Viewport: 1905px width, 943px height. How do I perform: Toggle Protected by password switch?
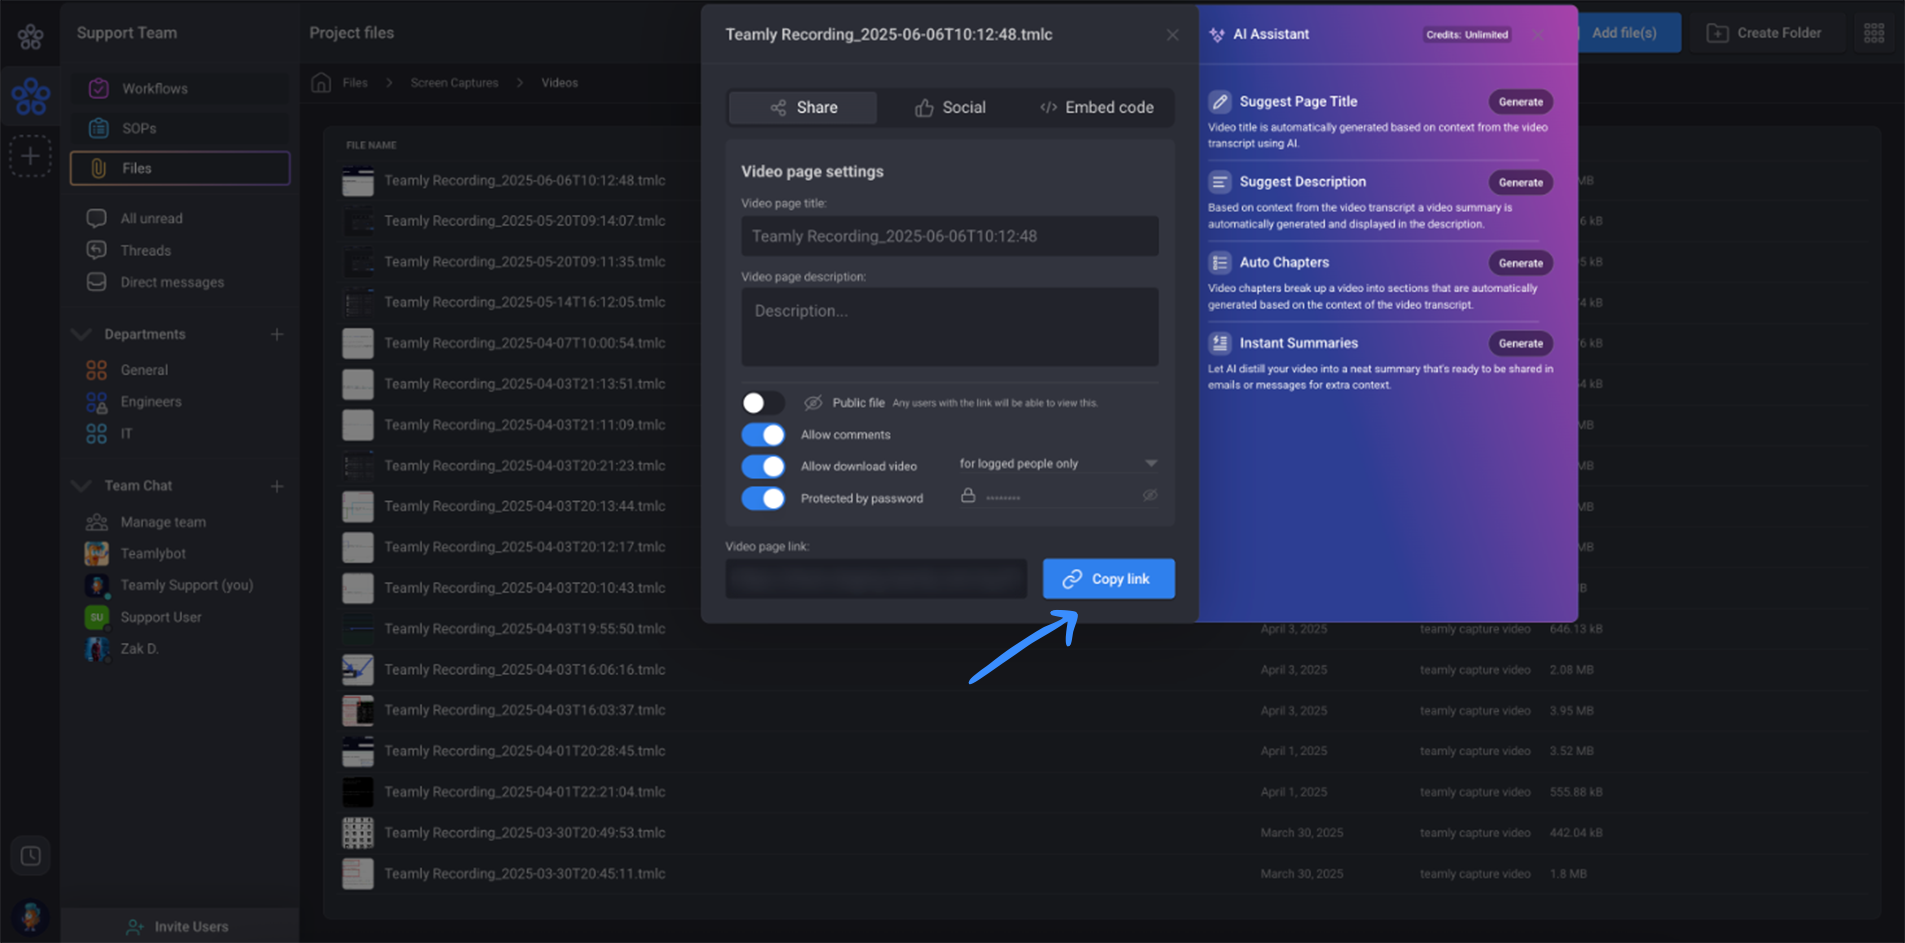pyautogui.click(x=763, y=498)
